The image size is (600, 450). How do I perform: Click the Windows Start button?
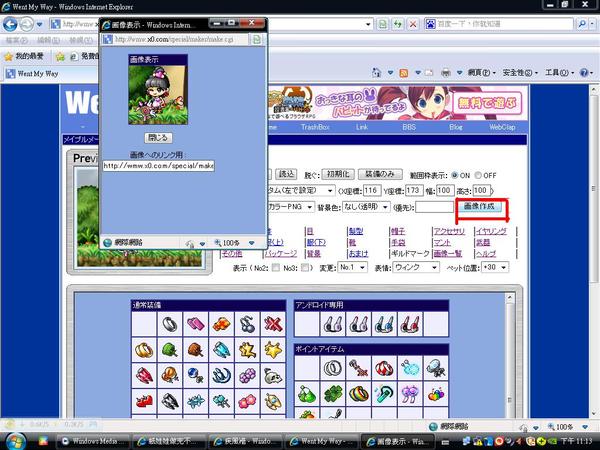15,441
